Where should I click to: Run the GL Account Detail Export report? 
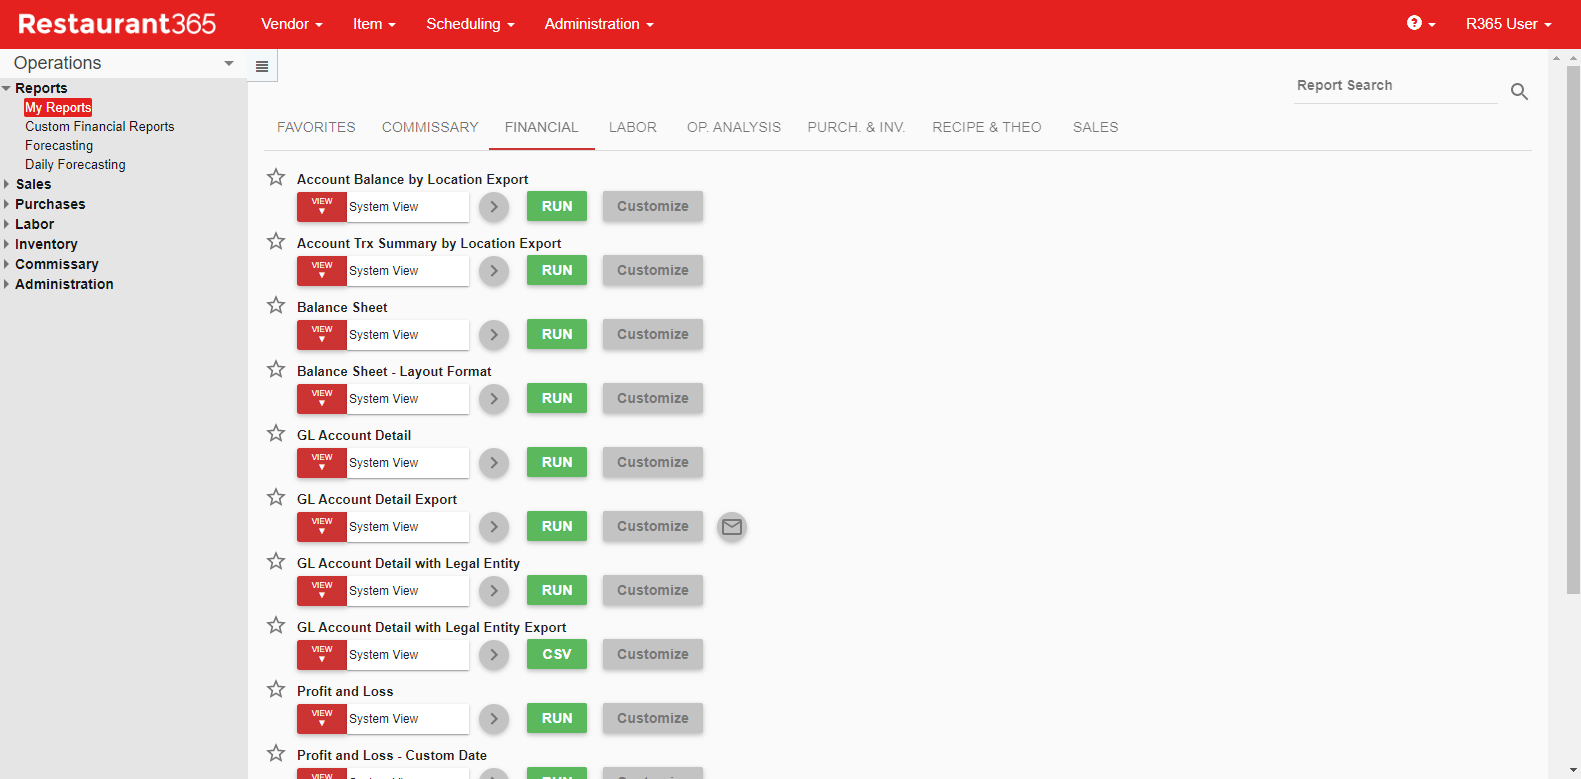pyautogui.click(x=557, y=526)
